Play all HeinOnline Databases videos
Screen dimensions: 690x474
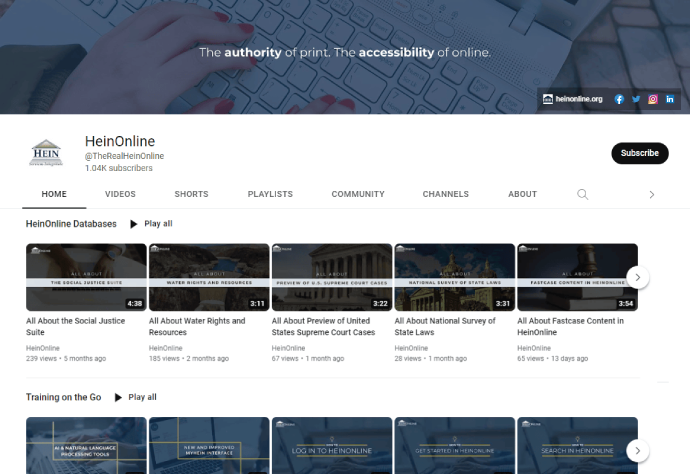point(151,224)
